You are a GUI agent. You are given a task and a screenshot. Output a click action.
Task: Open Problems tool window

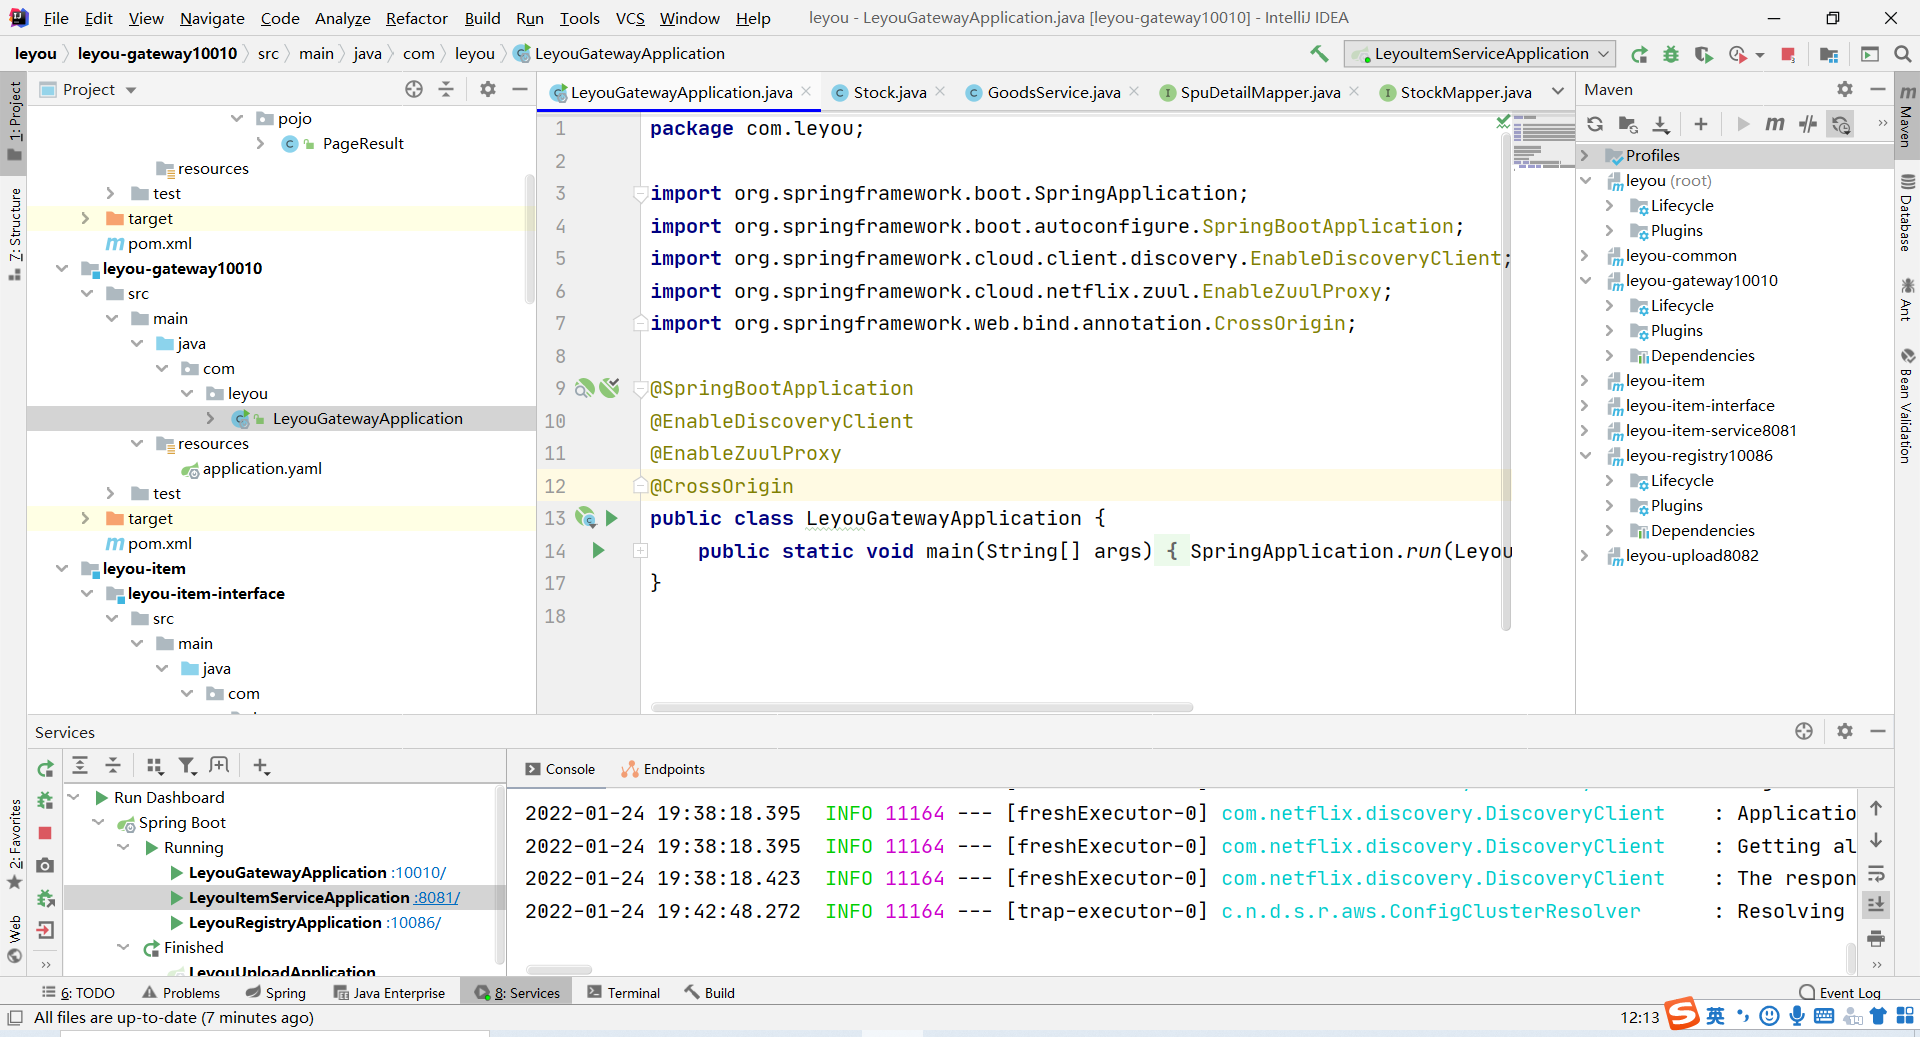pyautogui.click(x=181, y=993)
